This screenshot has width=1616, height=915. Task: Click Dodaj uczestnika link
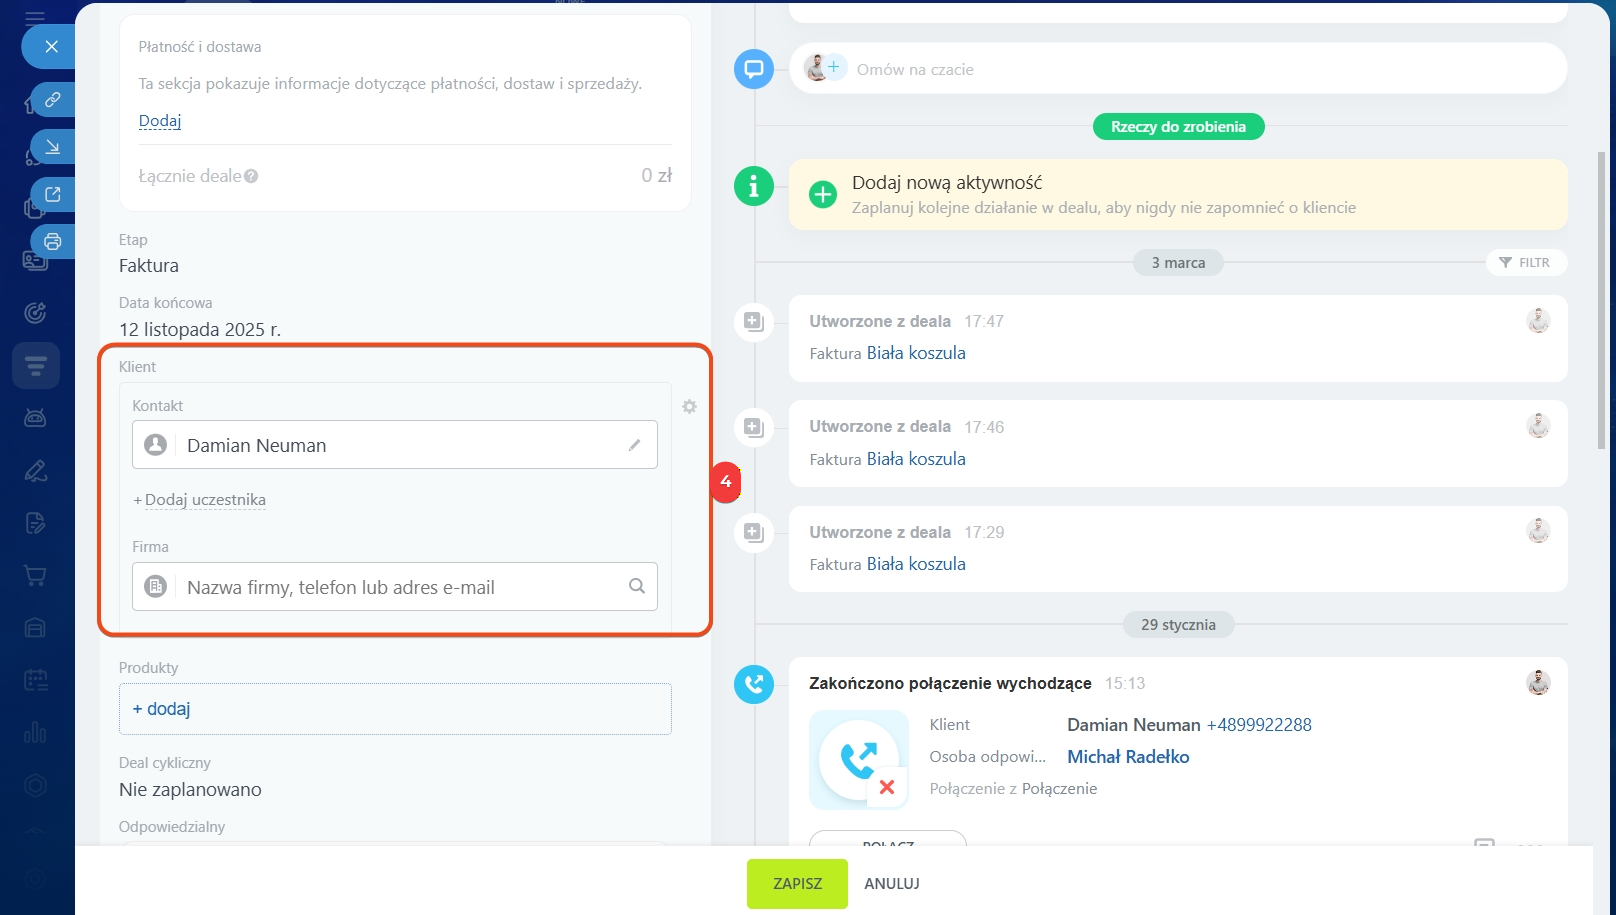pyautogui.click(x=204, y=500)
